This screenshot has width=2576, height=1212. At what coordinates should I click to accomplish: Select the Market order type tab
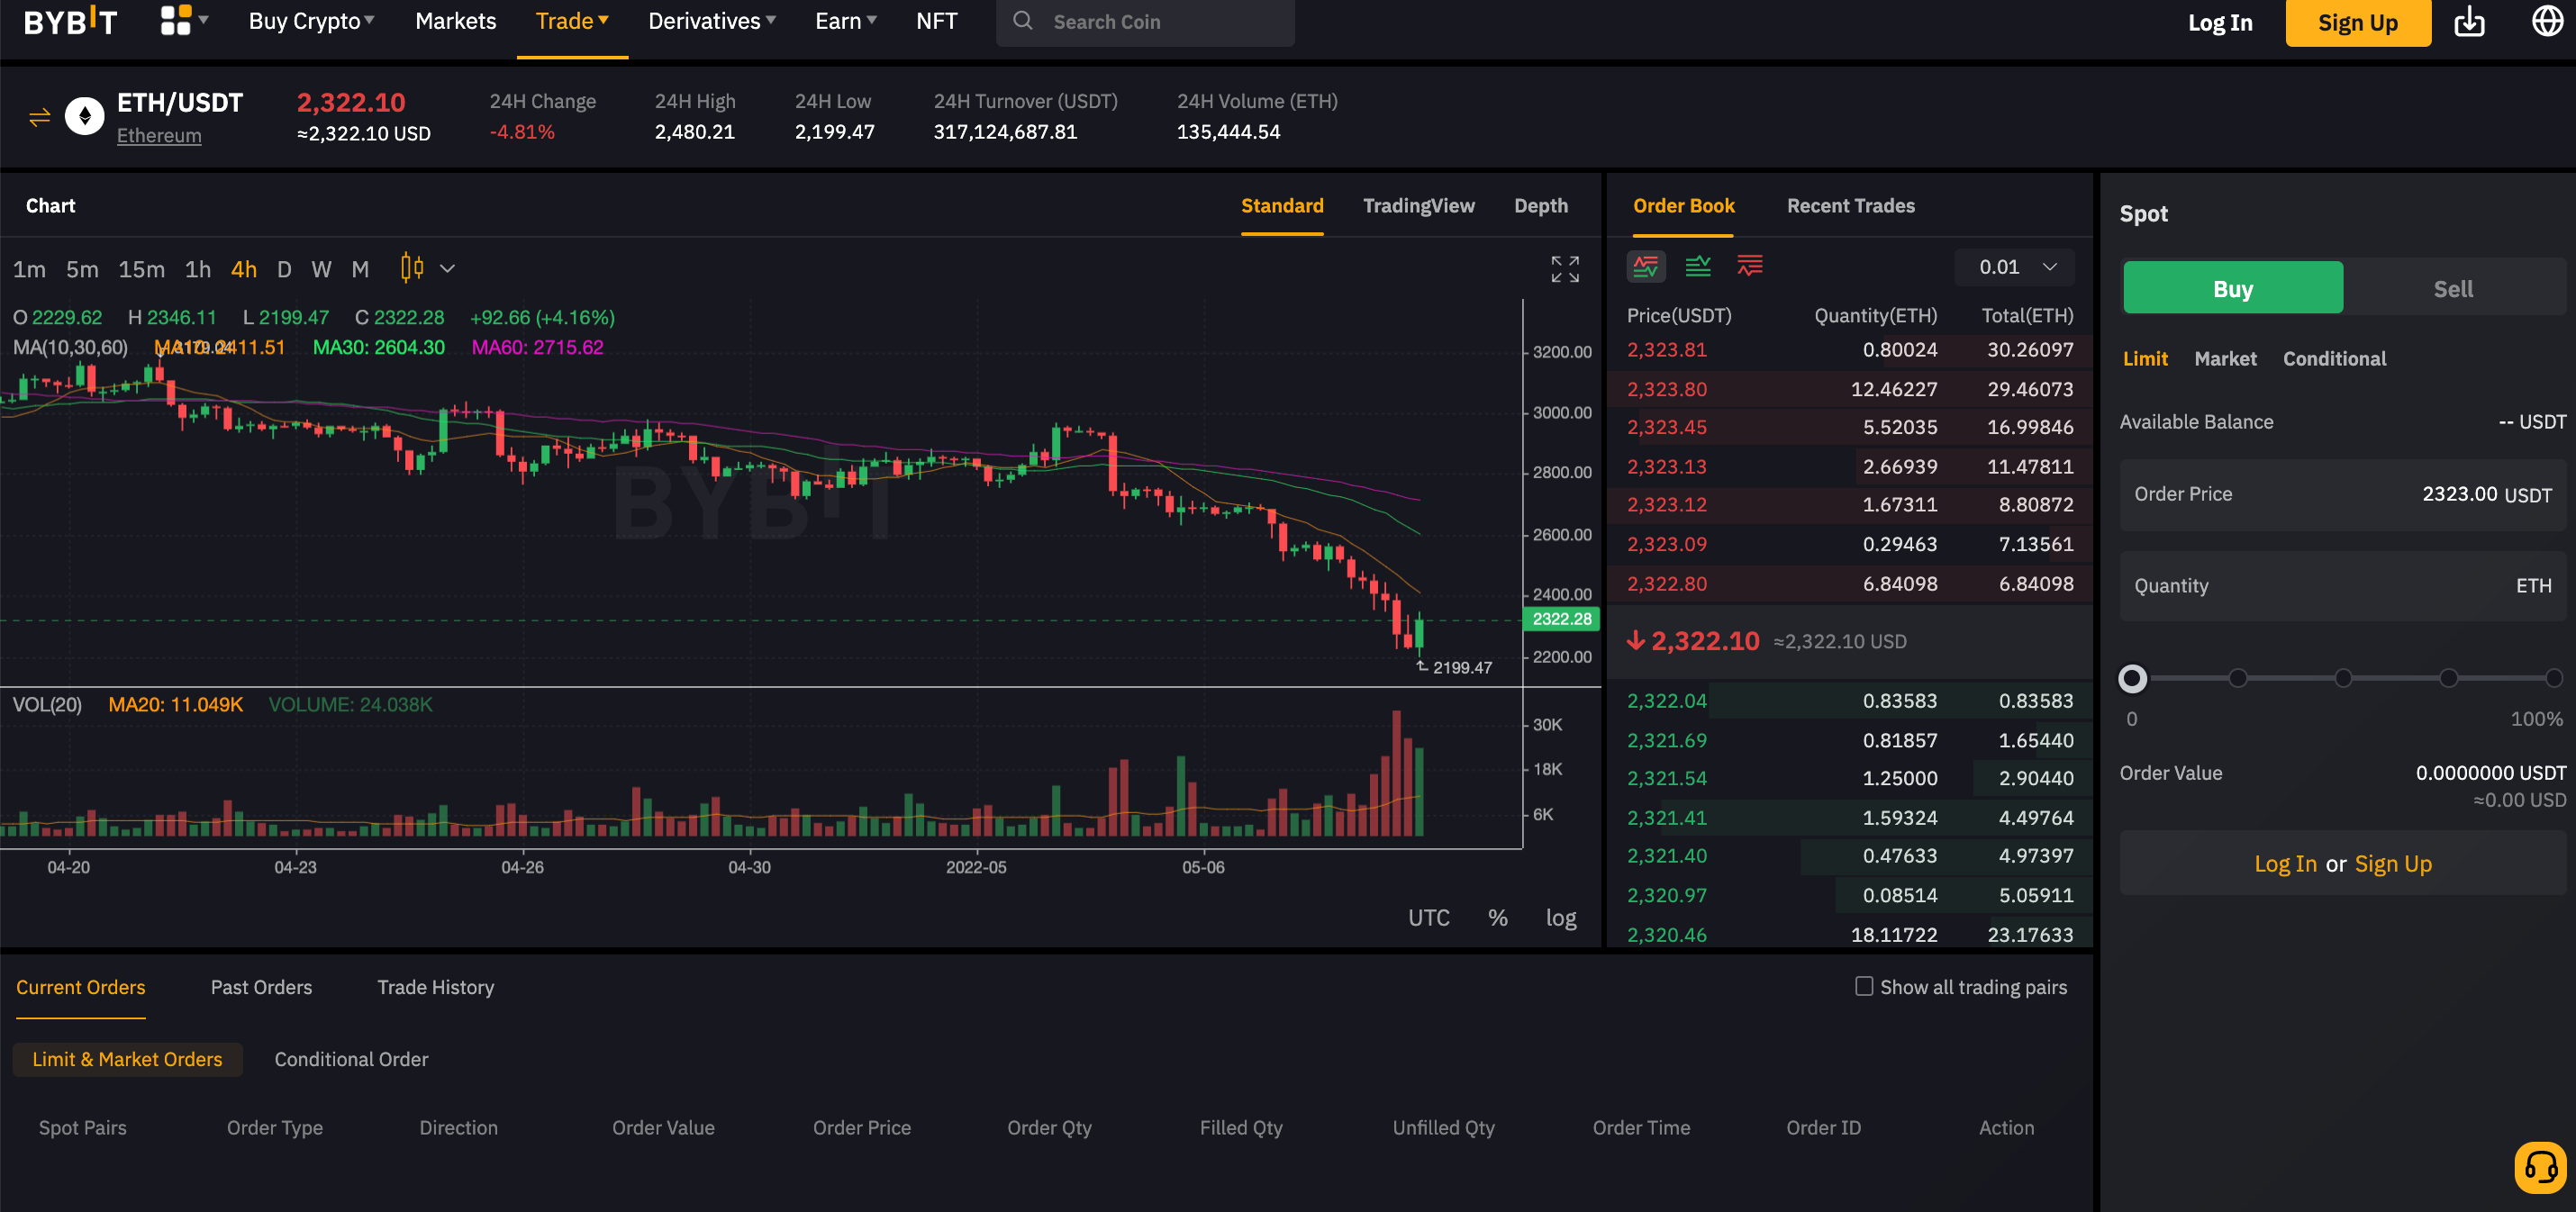pos(2225,358)
